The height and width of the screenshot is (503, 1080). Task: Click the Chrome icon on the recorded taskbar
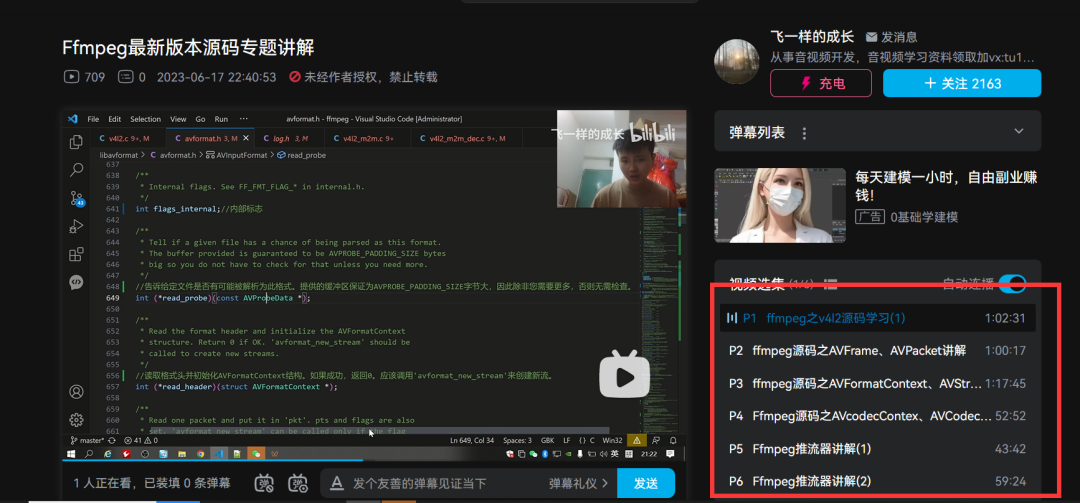pyautogui.click(x=200, y=454)
